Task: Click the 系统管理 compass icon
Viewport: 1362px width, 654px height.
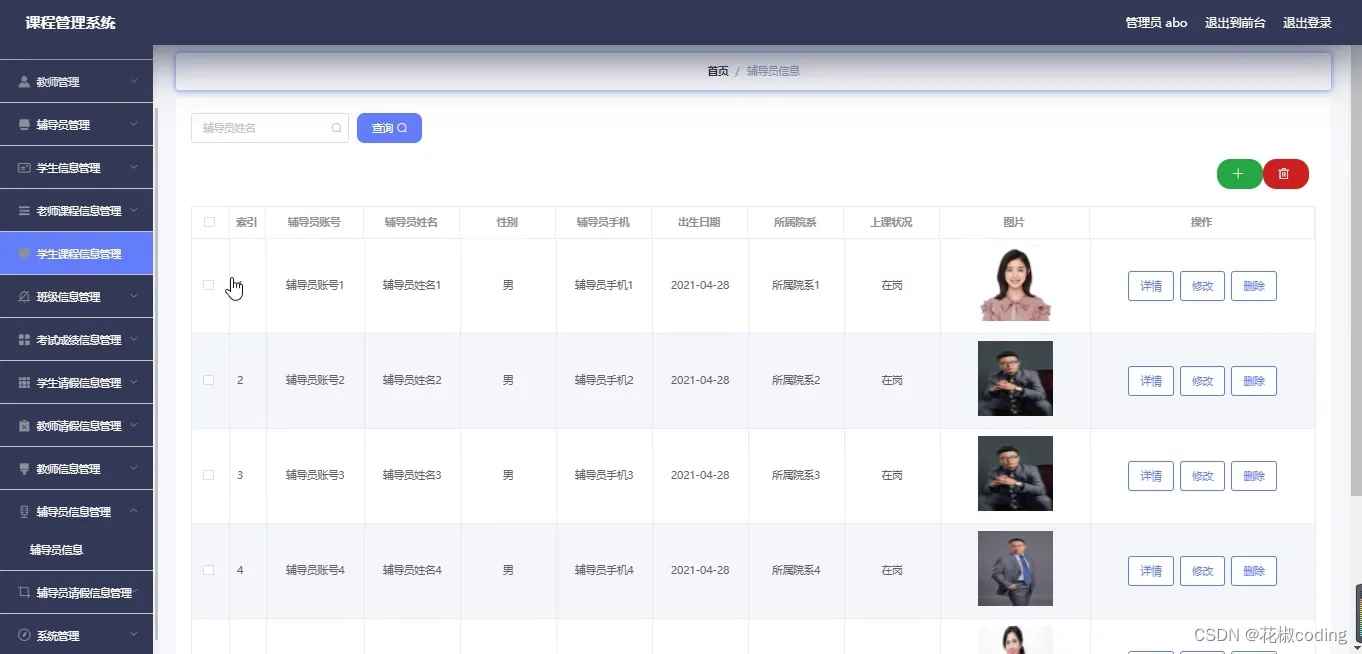Action: tap(24, 636)
